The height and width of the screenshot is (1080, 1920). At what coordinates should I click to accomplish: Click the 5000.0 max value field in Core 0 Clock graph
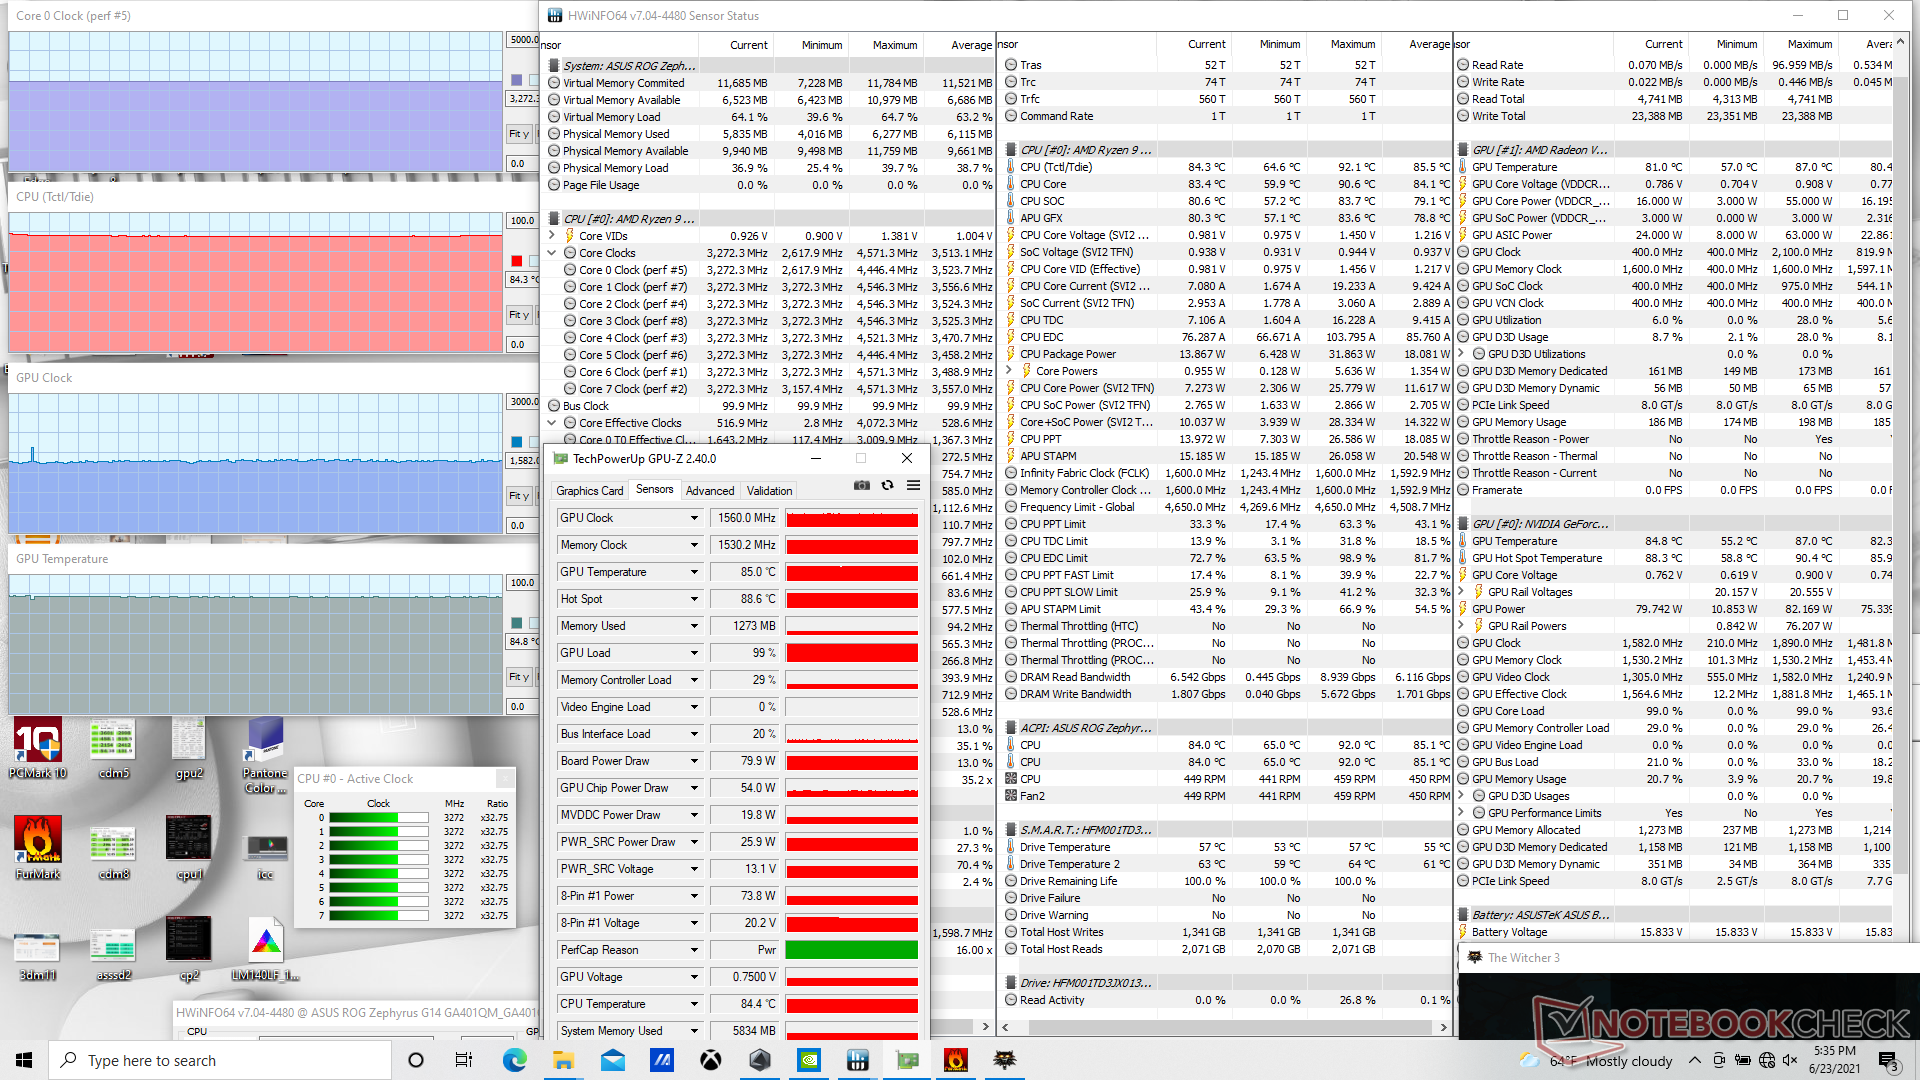(523, 40)
